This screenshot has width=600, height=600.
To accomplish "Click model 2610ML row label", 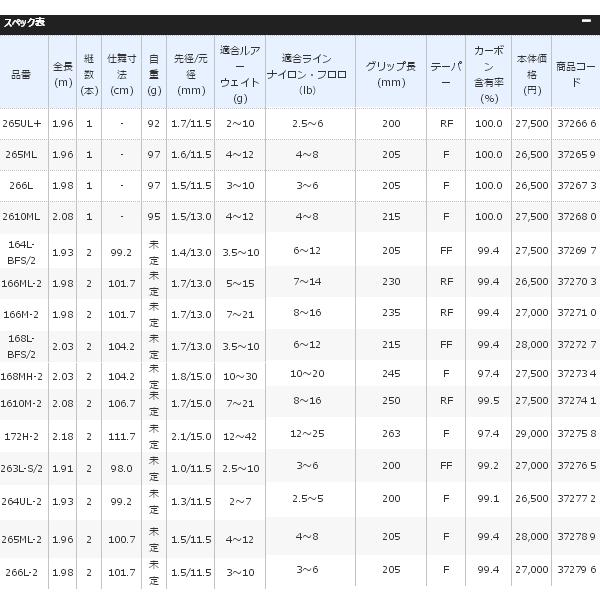I will pyautogui.click(x=21, y=216).
